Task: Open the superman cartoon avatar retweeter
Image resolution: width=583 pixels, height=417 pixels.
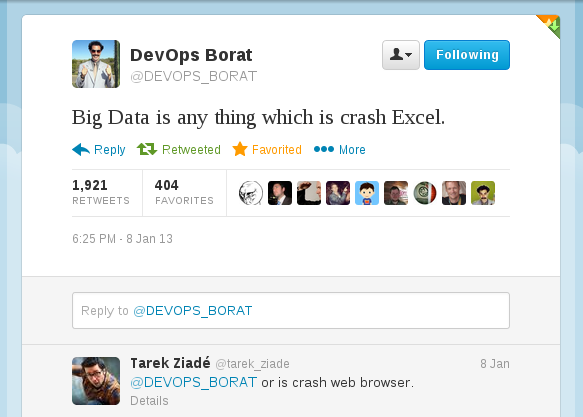Action: coord(367,193)
